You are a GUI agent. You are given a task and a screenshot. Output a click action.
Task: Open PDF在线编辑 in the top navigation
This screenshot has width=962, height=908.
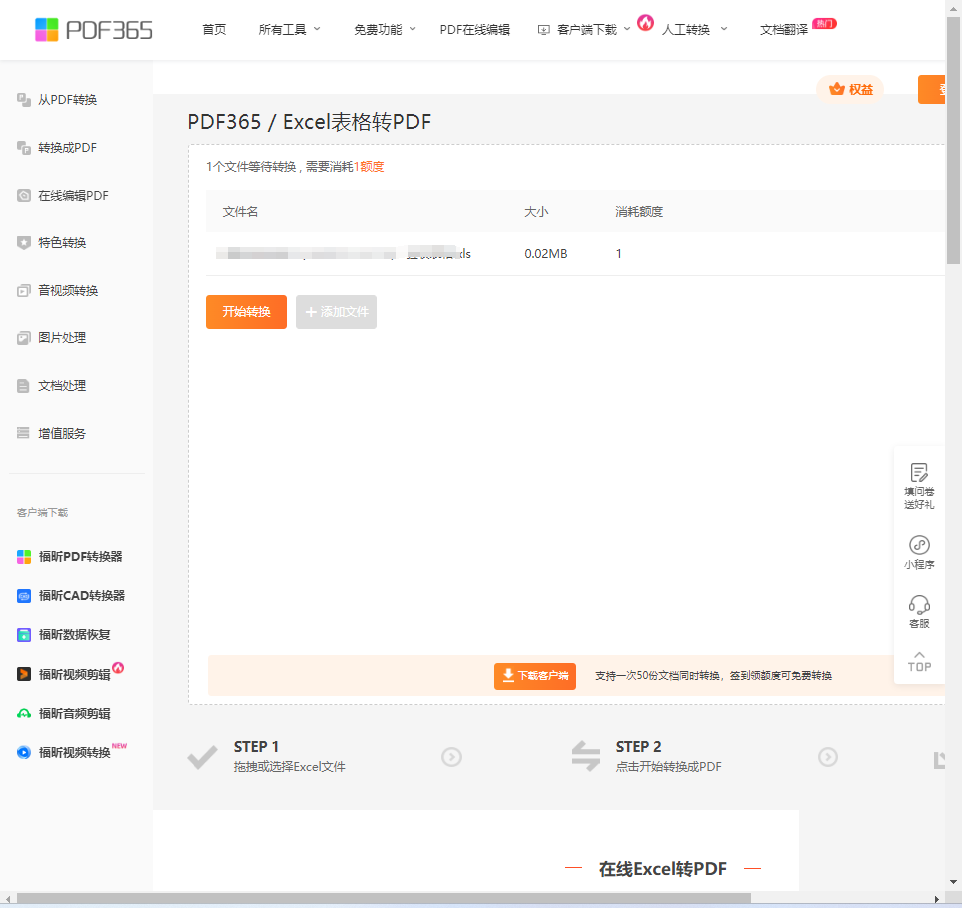click(x=475, y=29)
